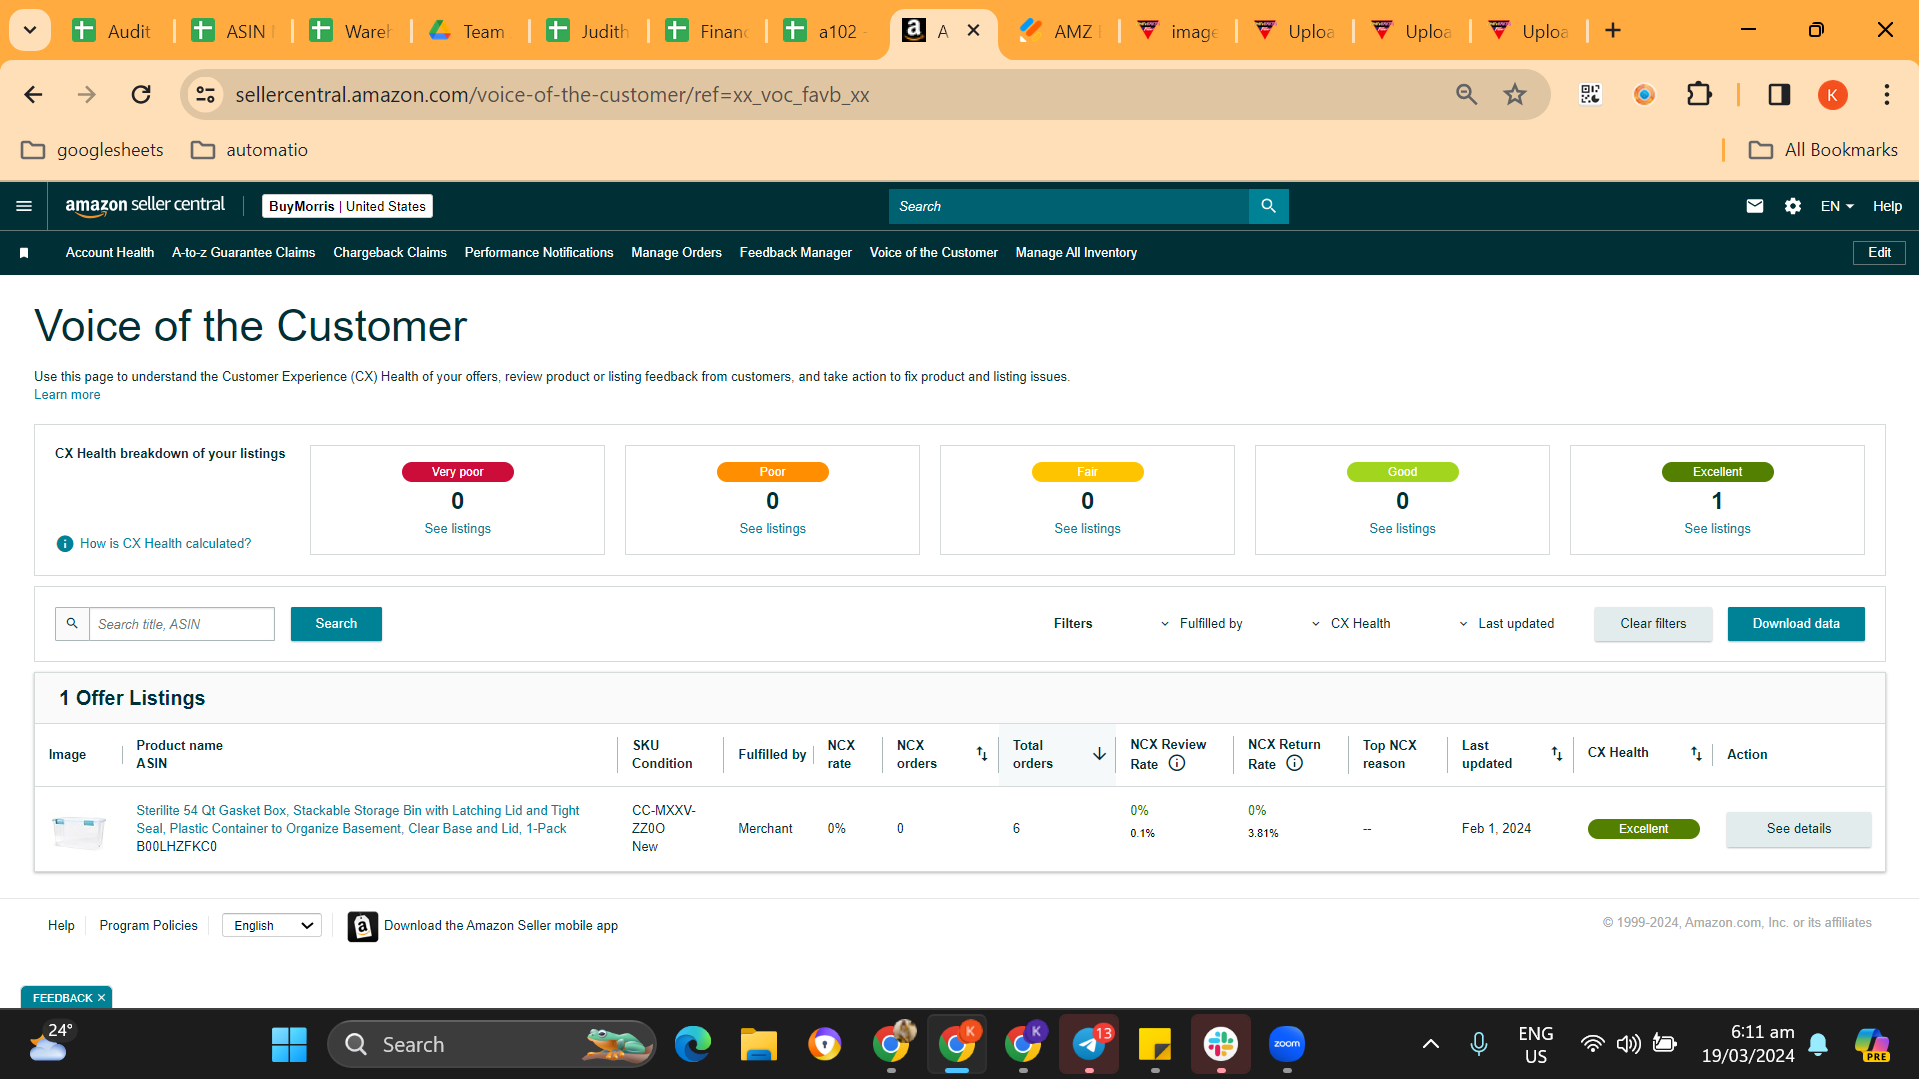Open How is CX Health calculated link
Viewport: 1919px width, 1079px height.
tap(165, 544)
